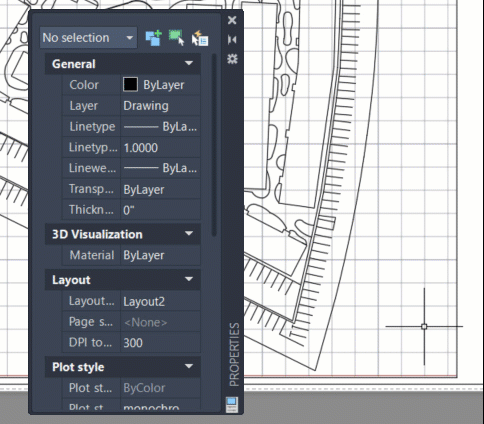484x424 pixels.
Task: Click the Linetype ByLayer value
Action: click(x=160, y=127)
